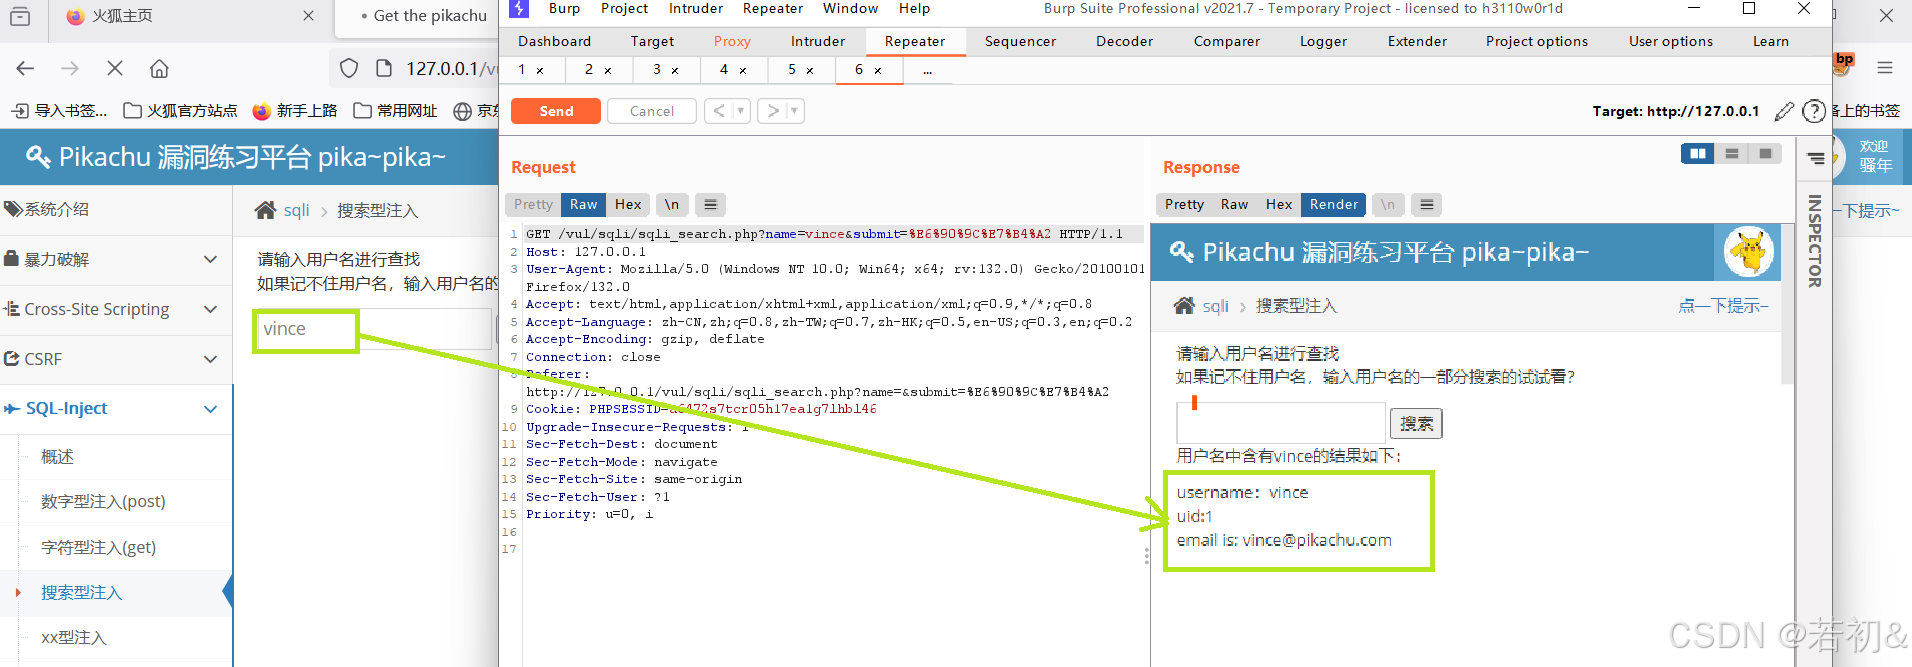This screenshot has width=1912, height=667.
Task: Select side-by-side request/response layout
Action: point(1698,153)
